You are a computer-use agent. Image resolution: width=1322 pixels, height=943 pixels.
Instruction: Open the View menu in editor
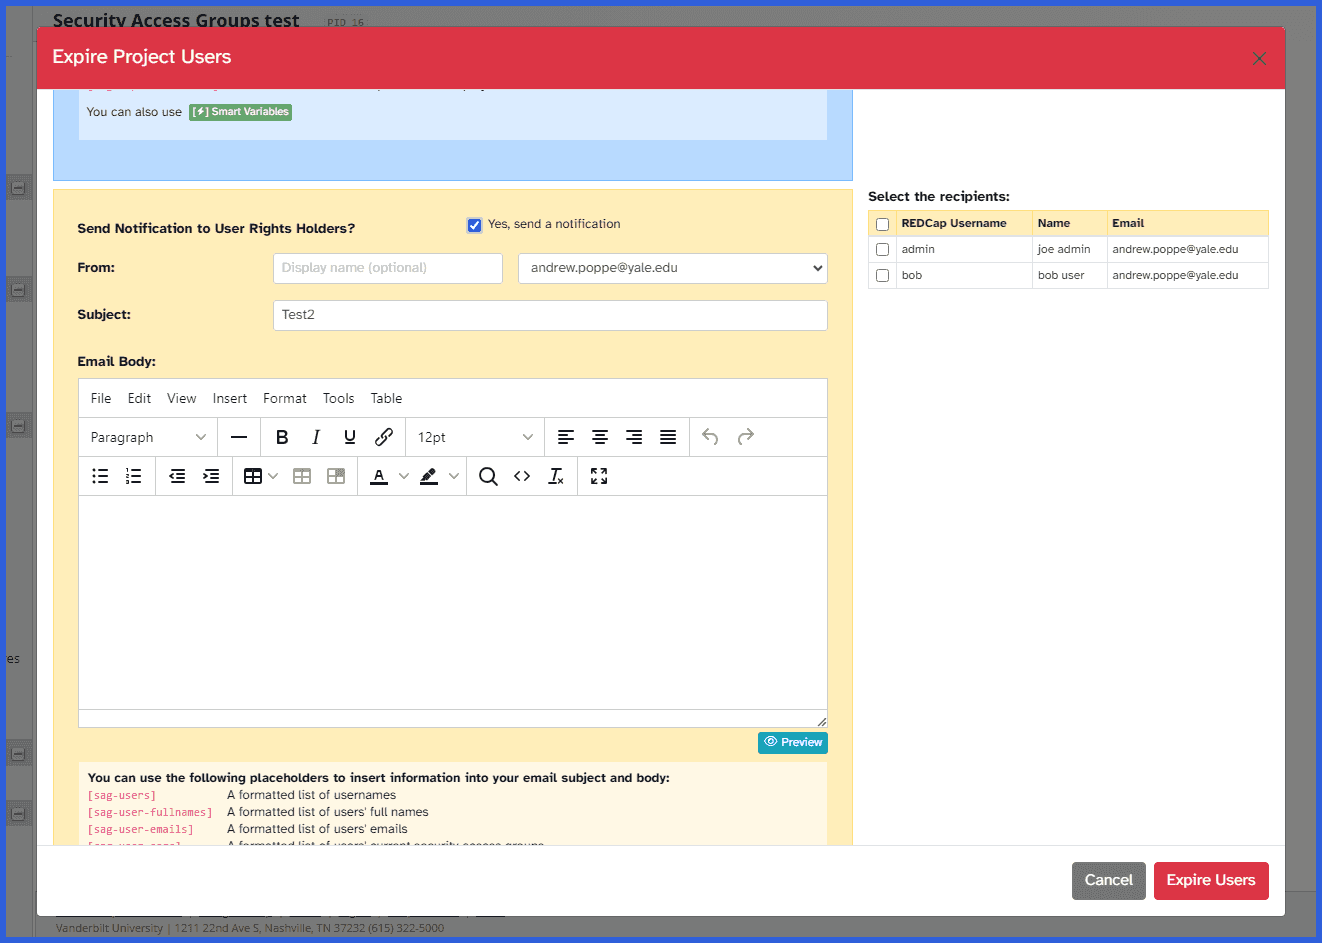pos(181,398)
